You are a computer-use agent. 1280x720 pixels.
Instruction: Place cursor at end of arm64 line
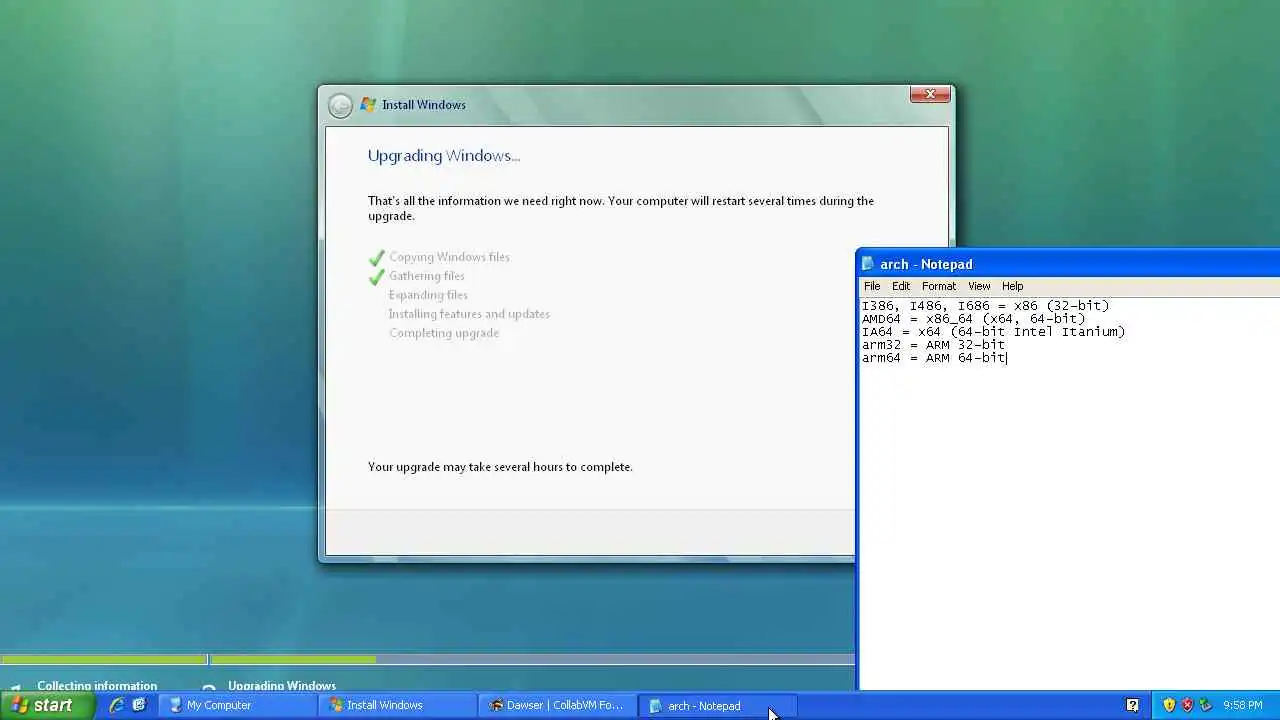(x=1007, y=358)
